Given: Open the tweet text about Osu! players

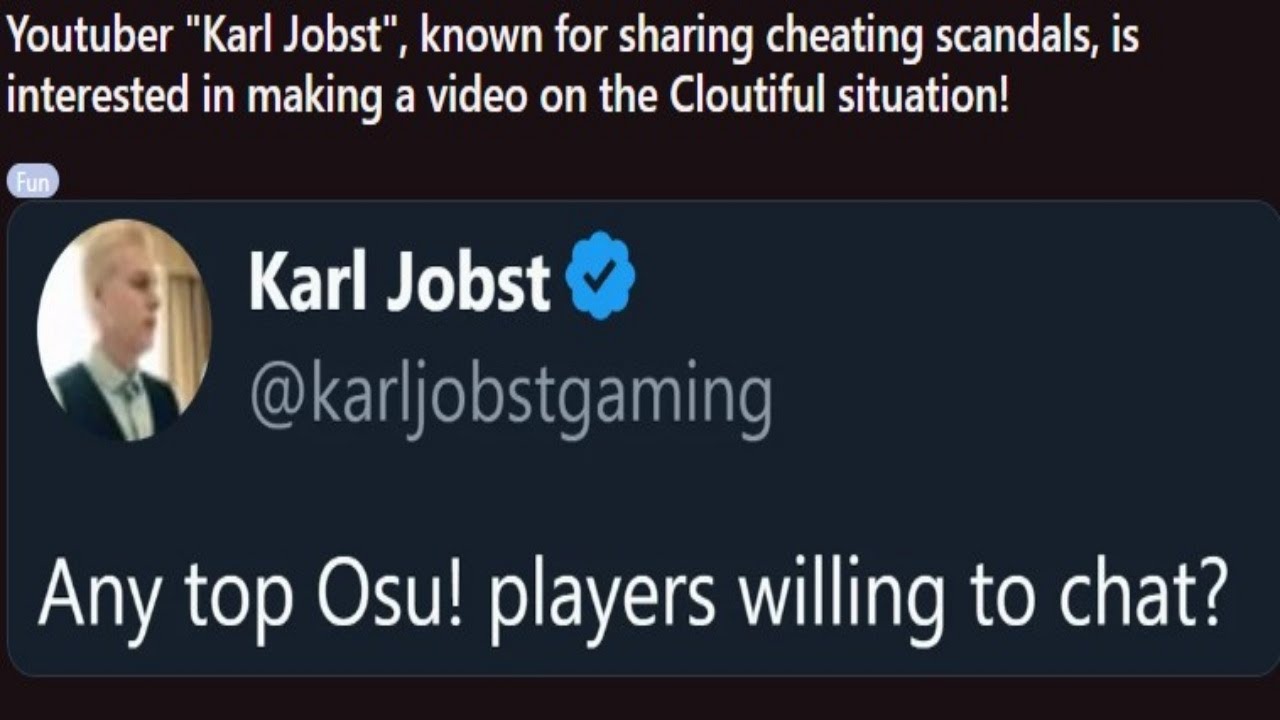Looking at the screenshot, I should [632, 593].
